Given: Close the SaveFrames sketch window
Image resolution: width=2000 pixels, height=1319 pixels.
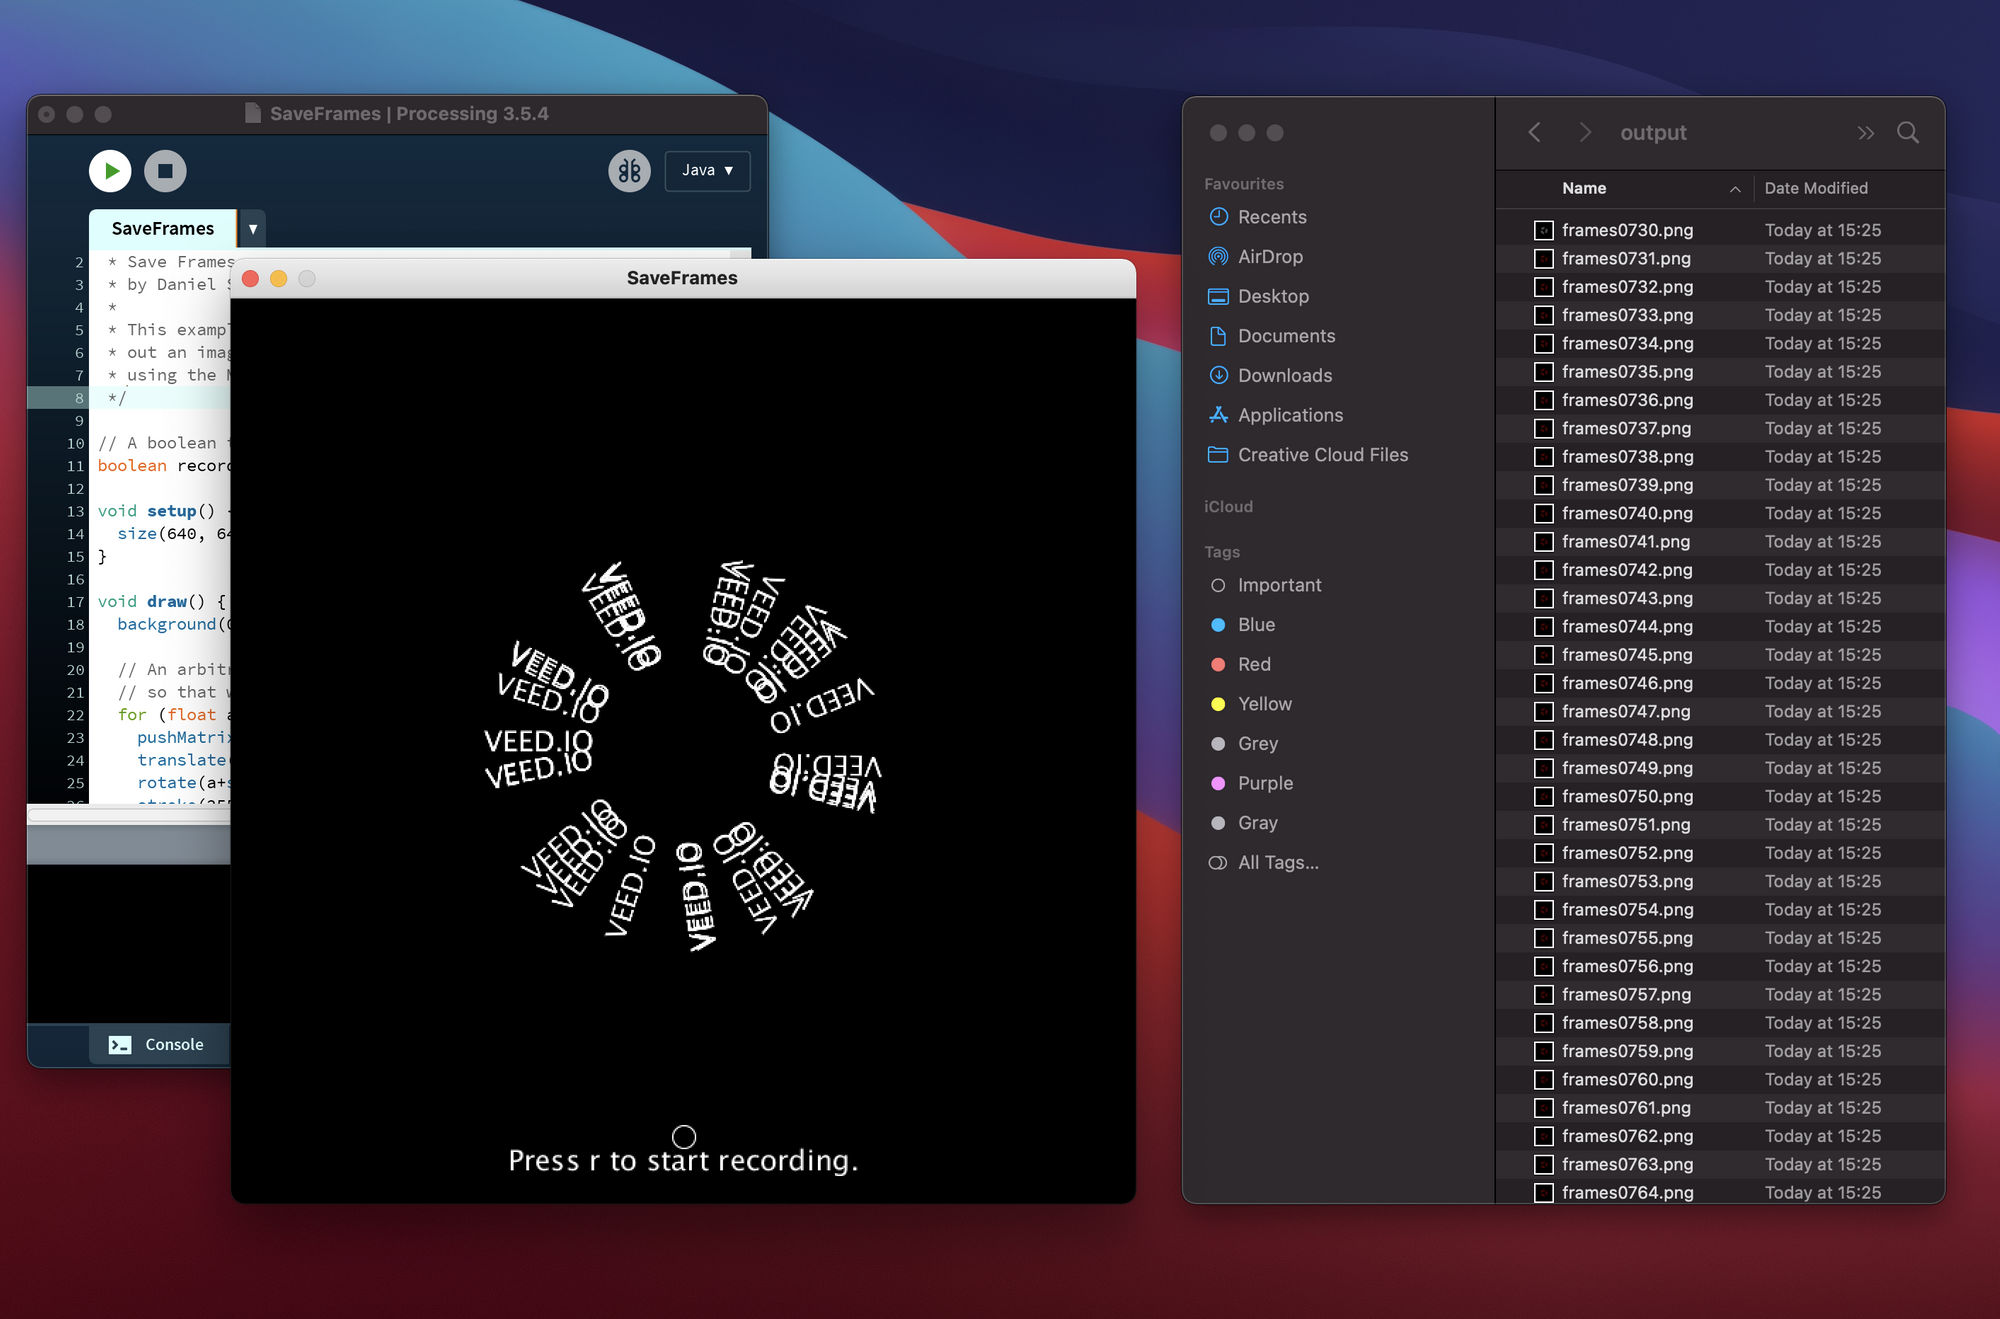Looking at the screenshot, I should pyautogui.click(x=251, y=279).
